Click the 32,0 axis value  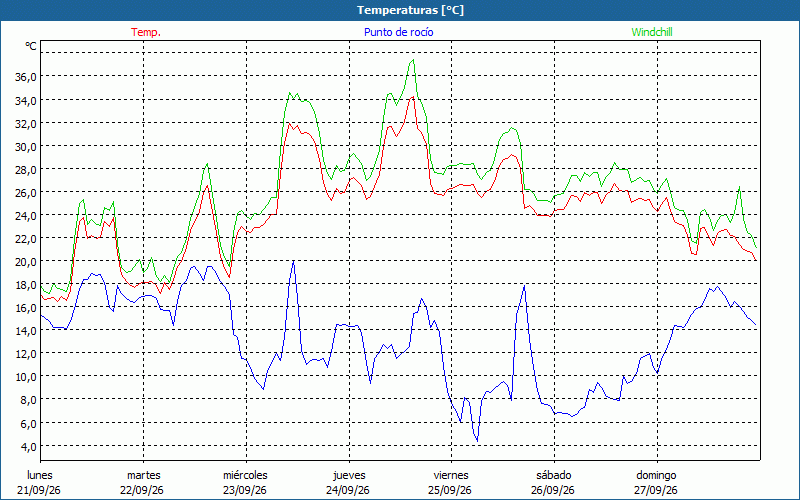point(26,123)
